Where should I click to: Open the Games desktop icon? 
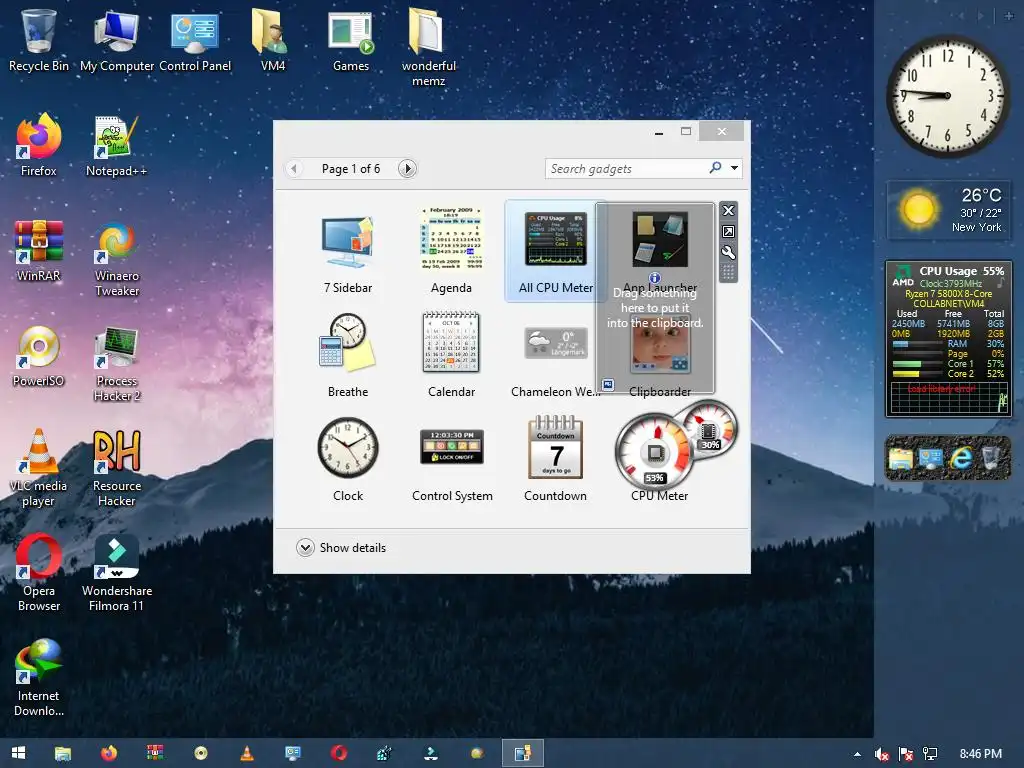coord(351,40)
